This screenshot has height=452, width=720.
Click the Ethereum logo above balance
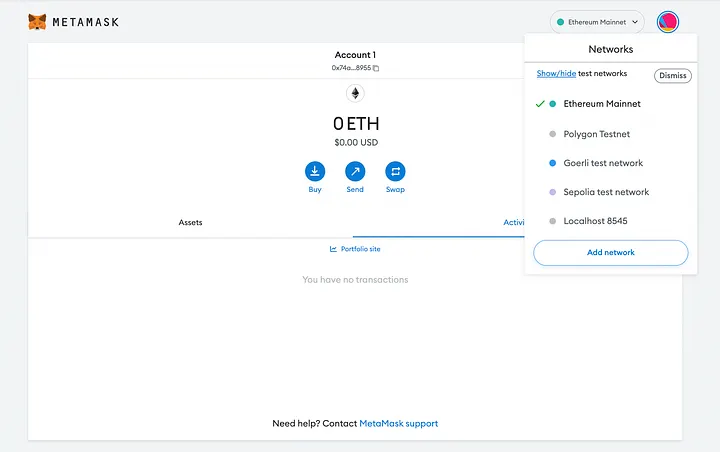click(x=355, y=94)
